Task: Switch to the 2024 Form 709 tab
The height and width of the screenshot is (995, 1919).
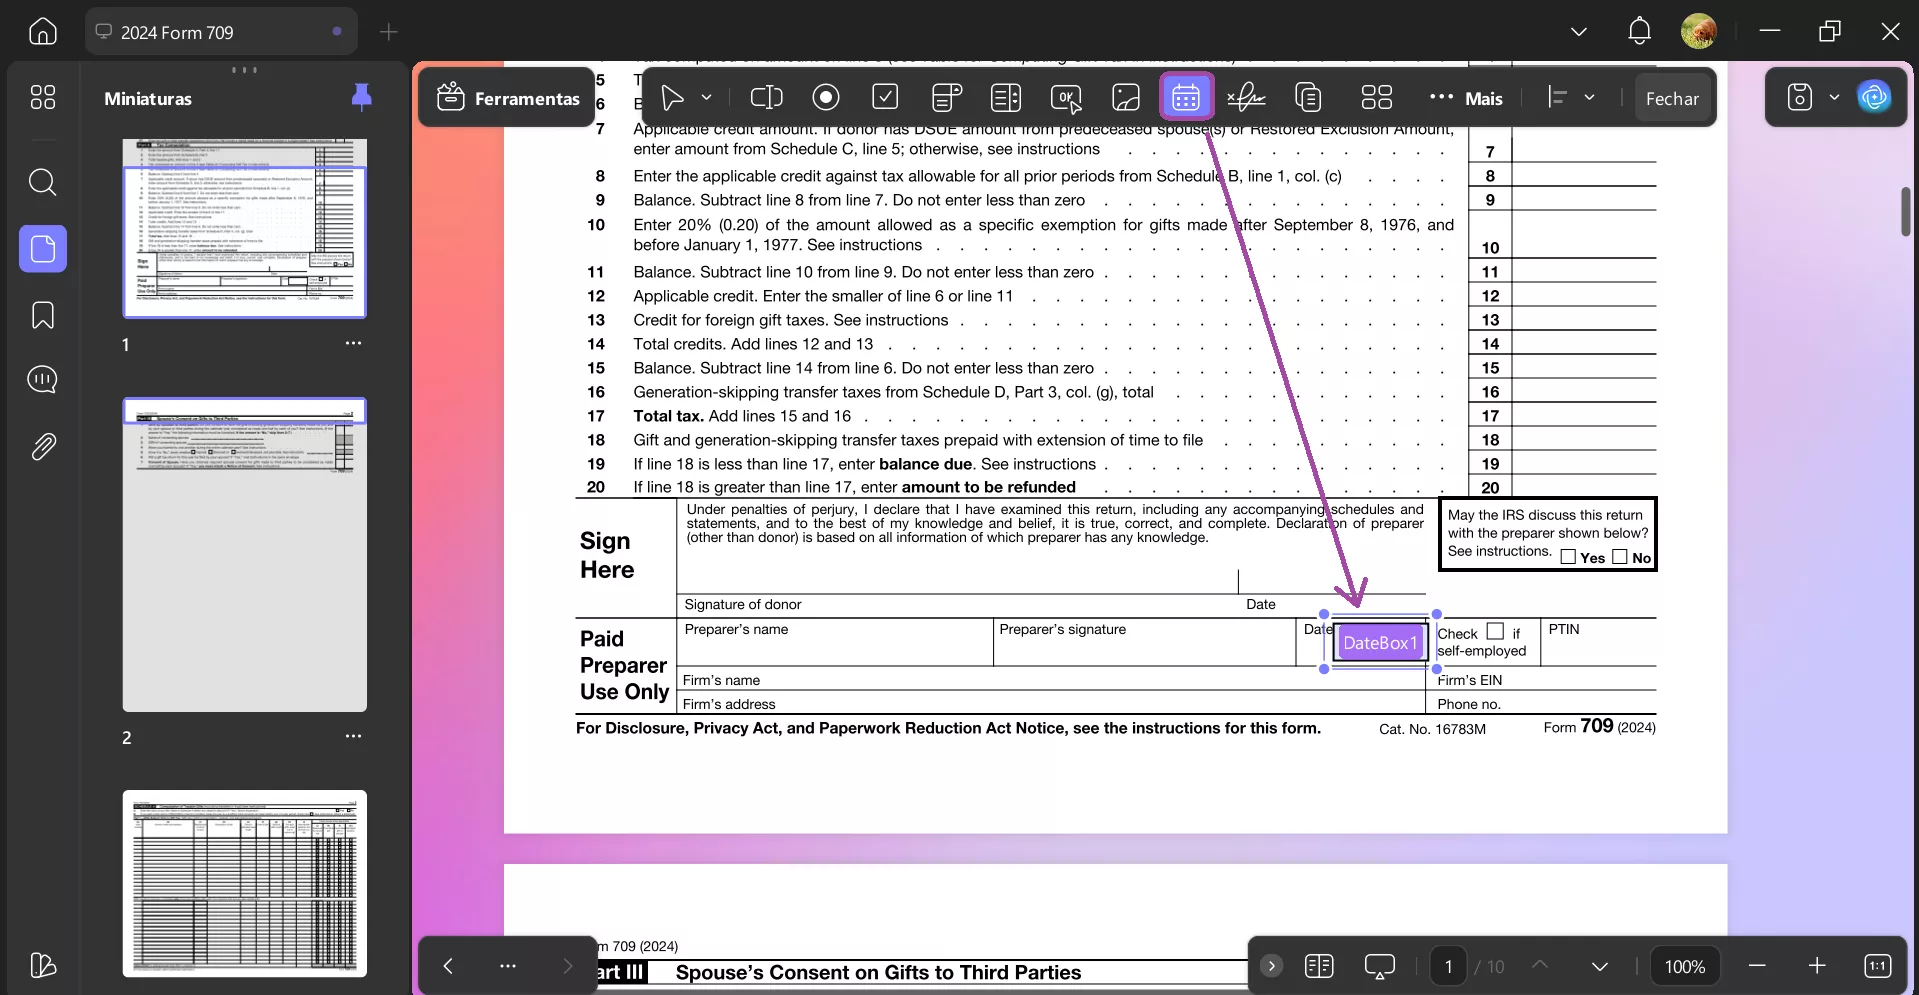Action: click(177, 32)
